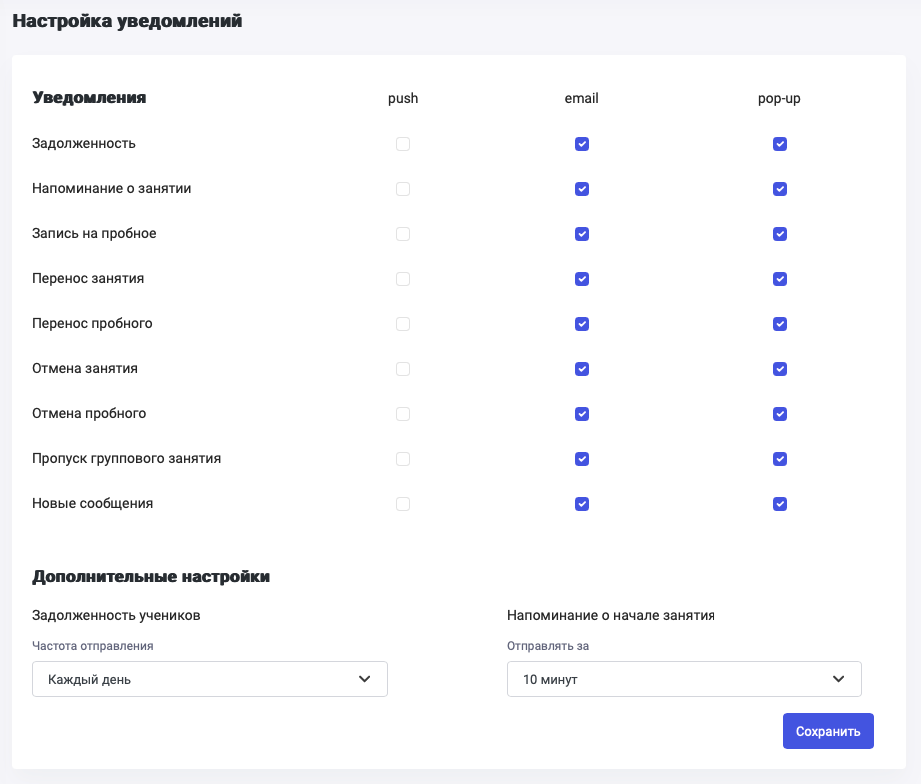The height and width of the screenshot is (784, 921).
Task: Disable pop-up for Отмена занятия
Action: tap(780, 369)
